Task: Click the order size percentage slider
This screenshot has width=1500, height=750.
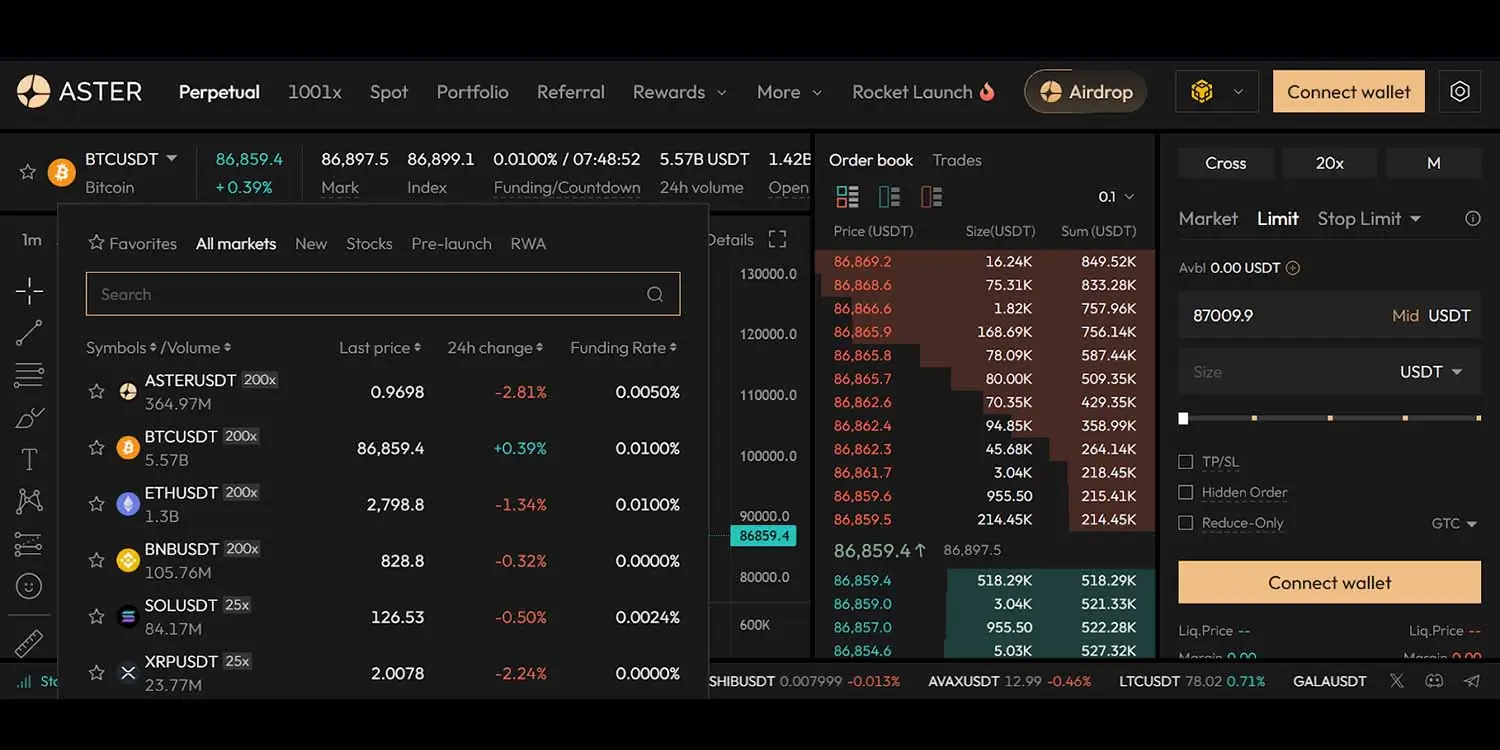Action: (x=1330, y=418)
